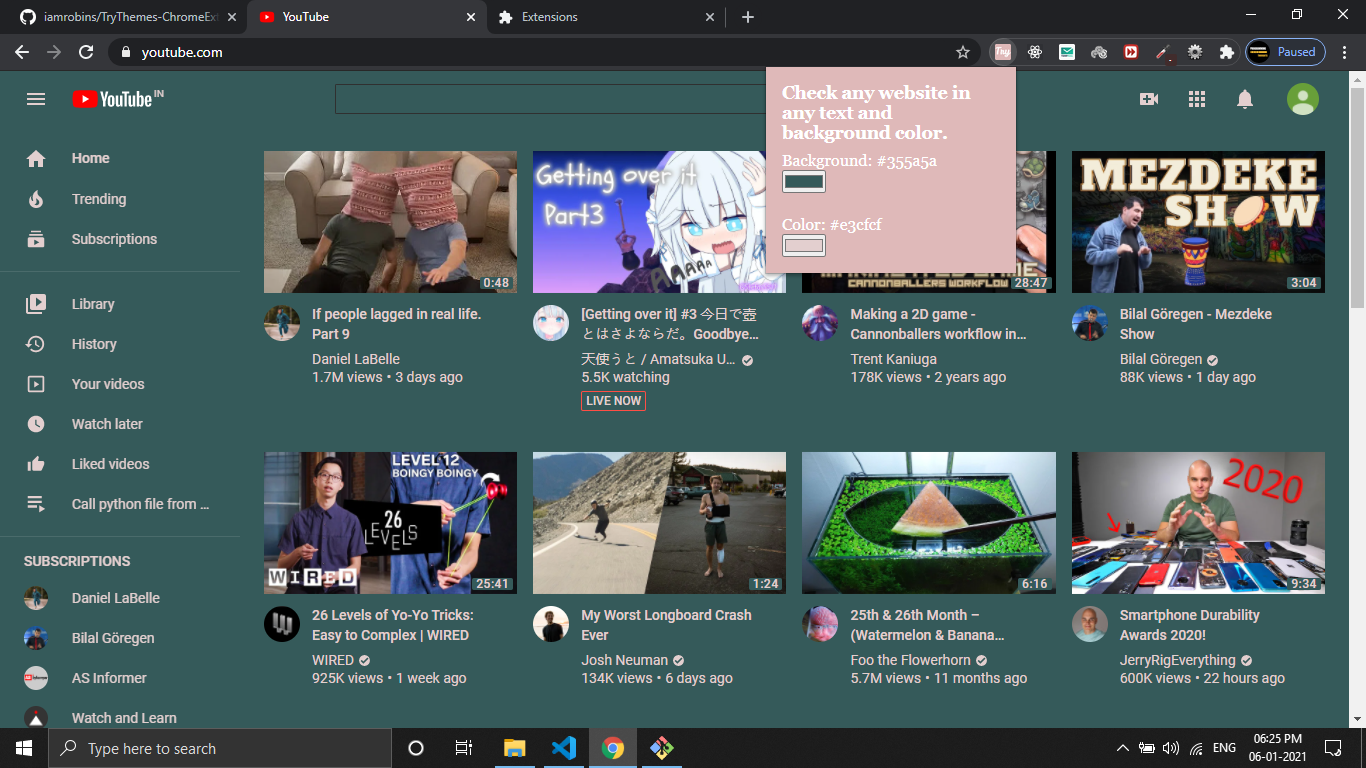Click the JerryRigEverything channel avatar beside video

click(1090, 624)
